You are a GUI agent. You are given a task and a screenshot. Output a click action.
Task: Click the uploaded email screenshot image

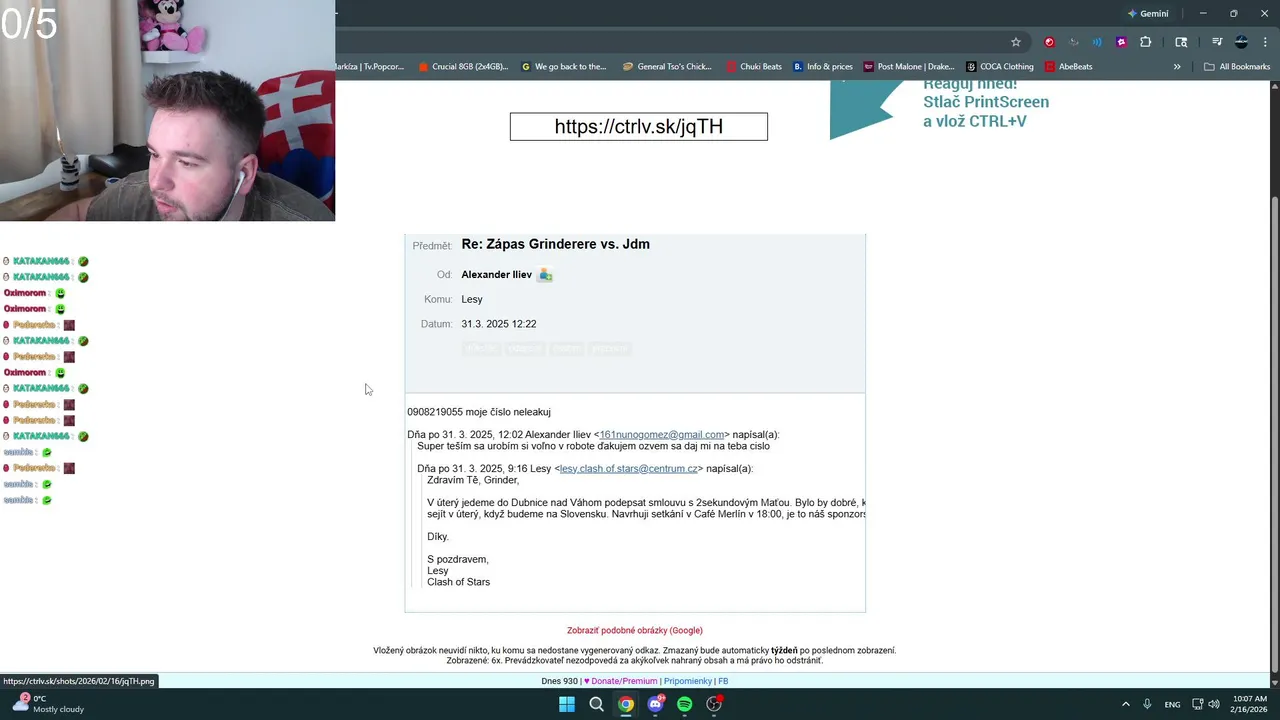[635, 422]
